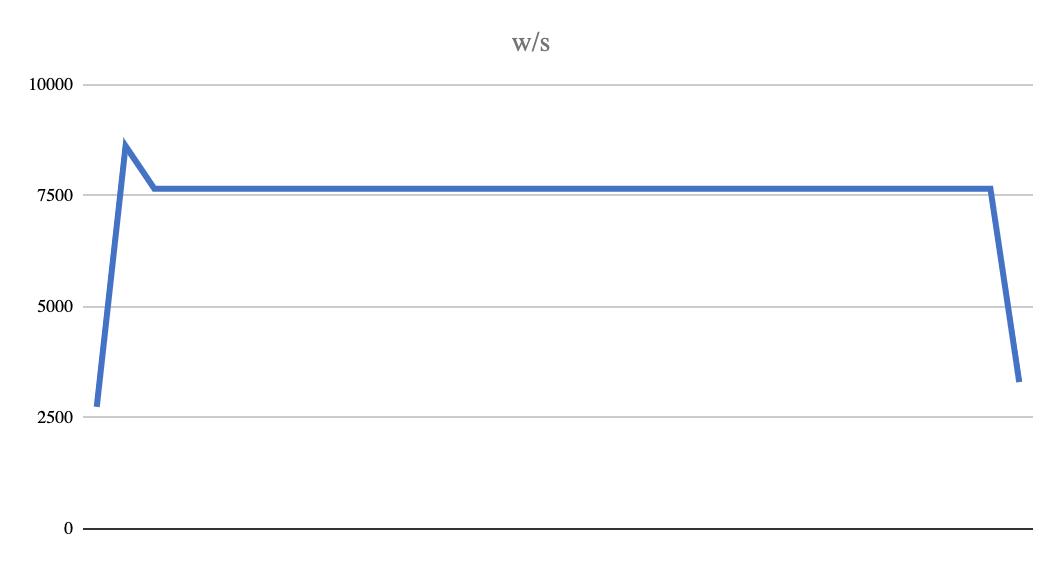Click the blue line's final endpoint at right

tap(1019, 380)
